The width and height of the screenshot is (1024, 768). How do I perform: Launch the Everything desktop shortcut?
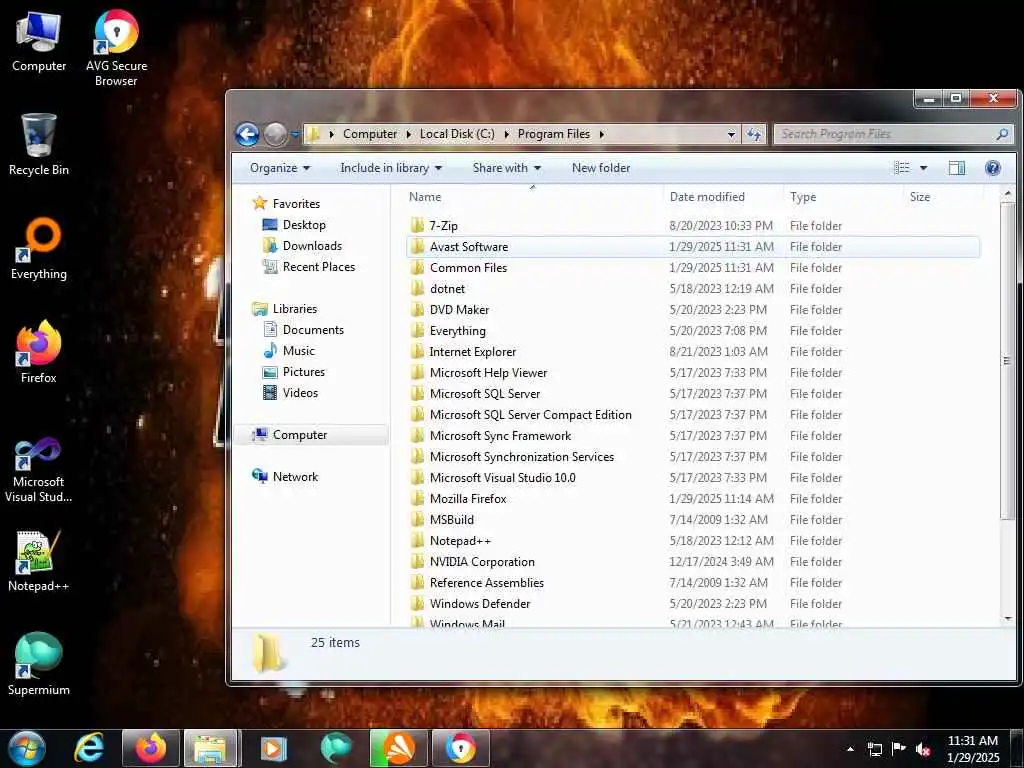pyautogui.click(x=39, y=248)
